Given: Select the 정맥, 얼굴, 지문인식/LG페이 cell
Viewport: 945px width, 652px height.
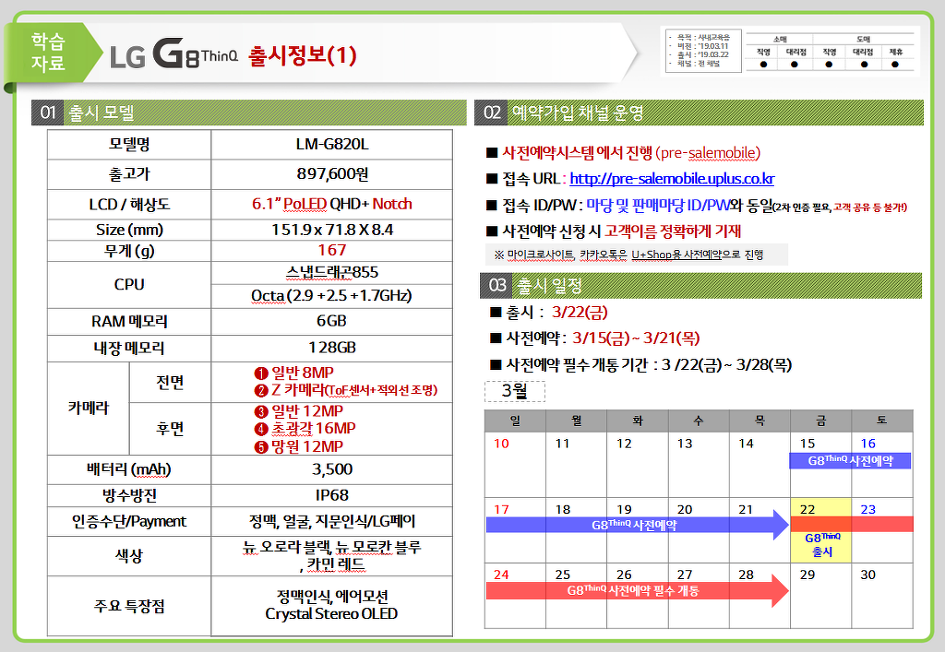Looking at the screenshot, I should pyautogui.click(x=331, y=521).
